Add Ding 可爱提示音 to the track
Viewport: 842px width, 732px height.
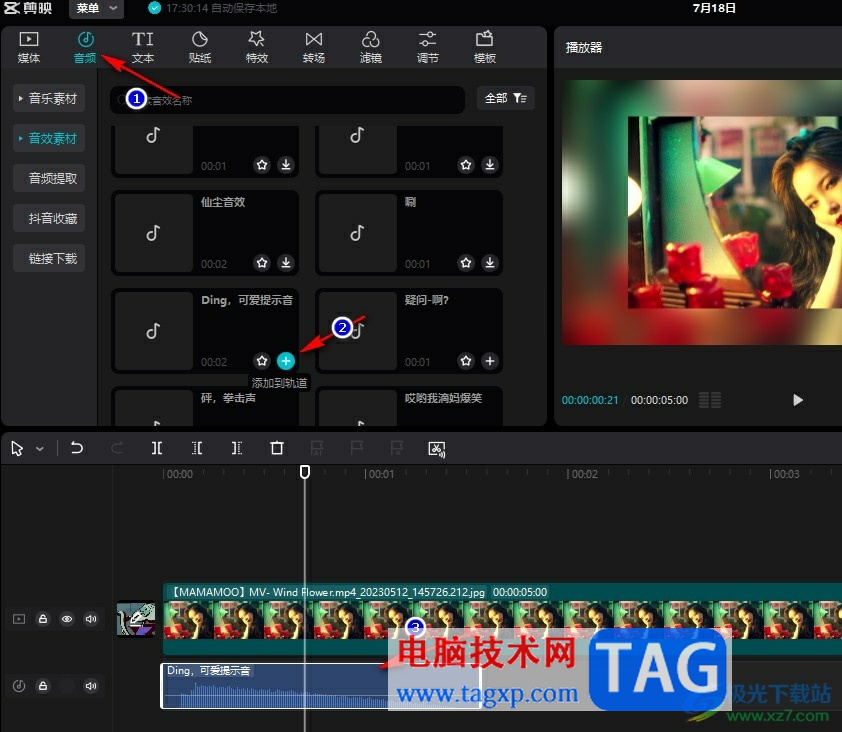pos(286,361)
